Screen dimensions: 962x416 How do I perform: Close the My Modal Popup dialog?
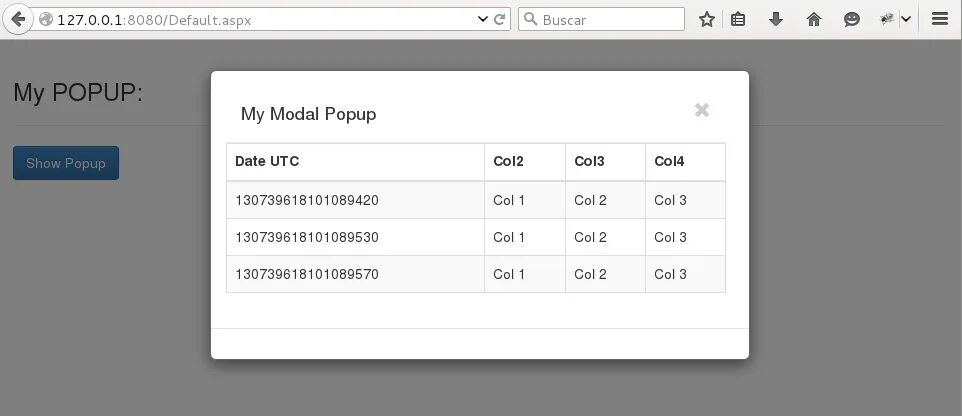point(702,110)
